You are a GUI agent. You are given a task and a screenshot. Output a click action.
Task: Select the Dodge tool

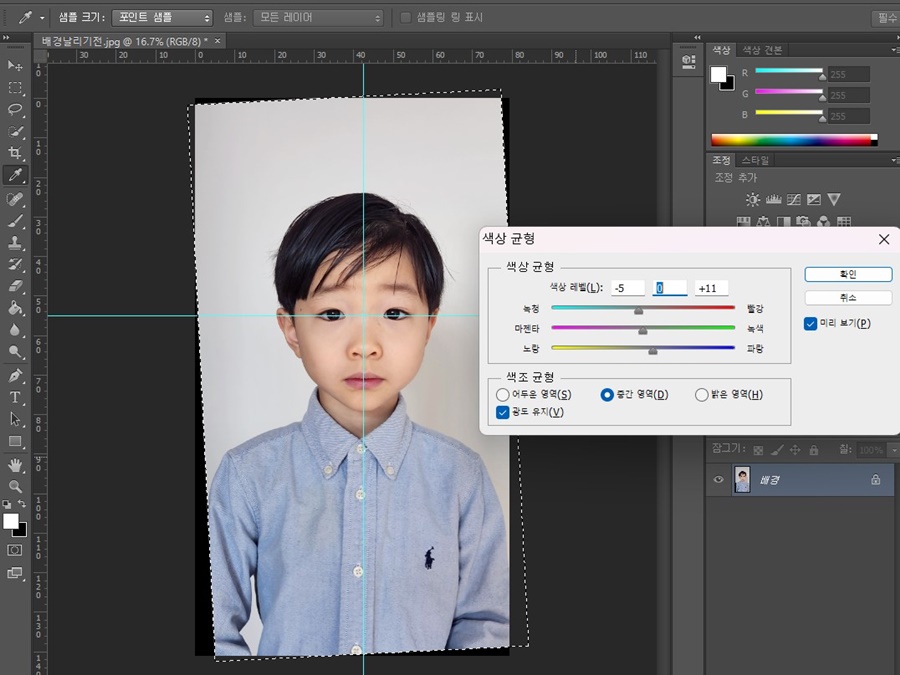15,351
